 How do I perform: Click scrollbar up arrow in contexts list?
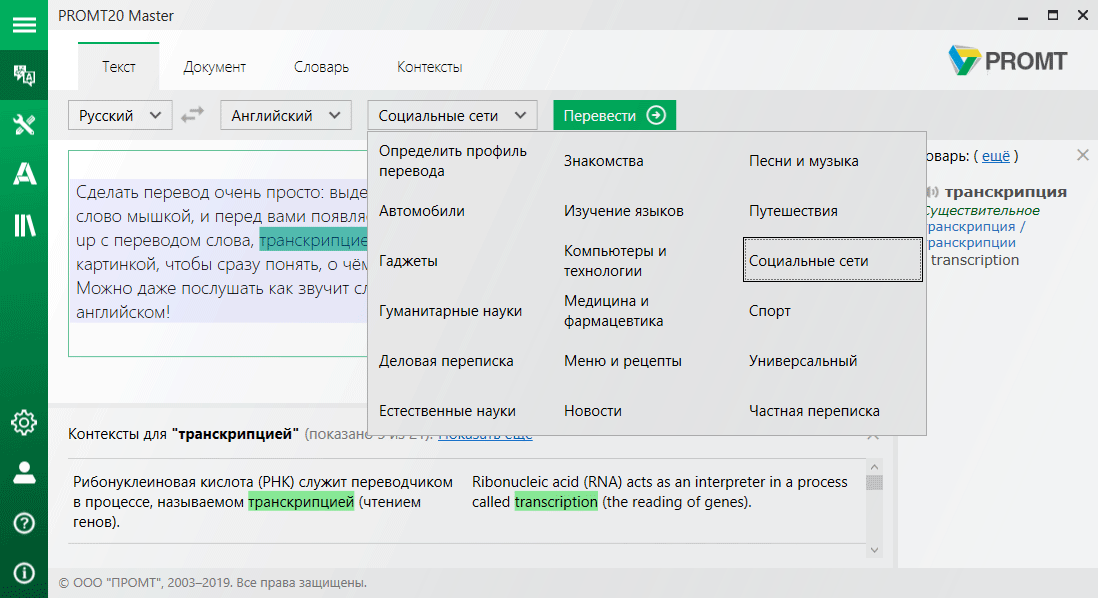(x=874, y=466)
